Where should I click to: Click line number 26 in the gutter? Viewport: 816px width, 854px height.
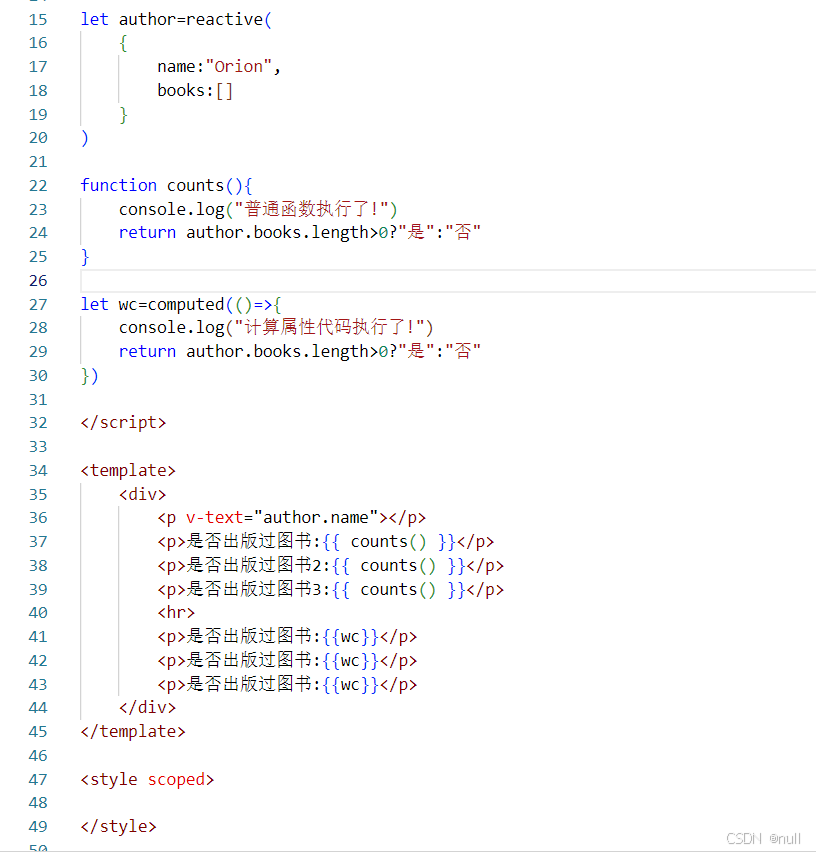(38, 280)
